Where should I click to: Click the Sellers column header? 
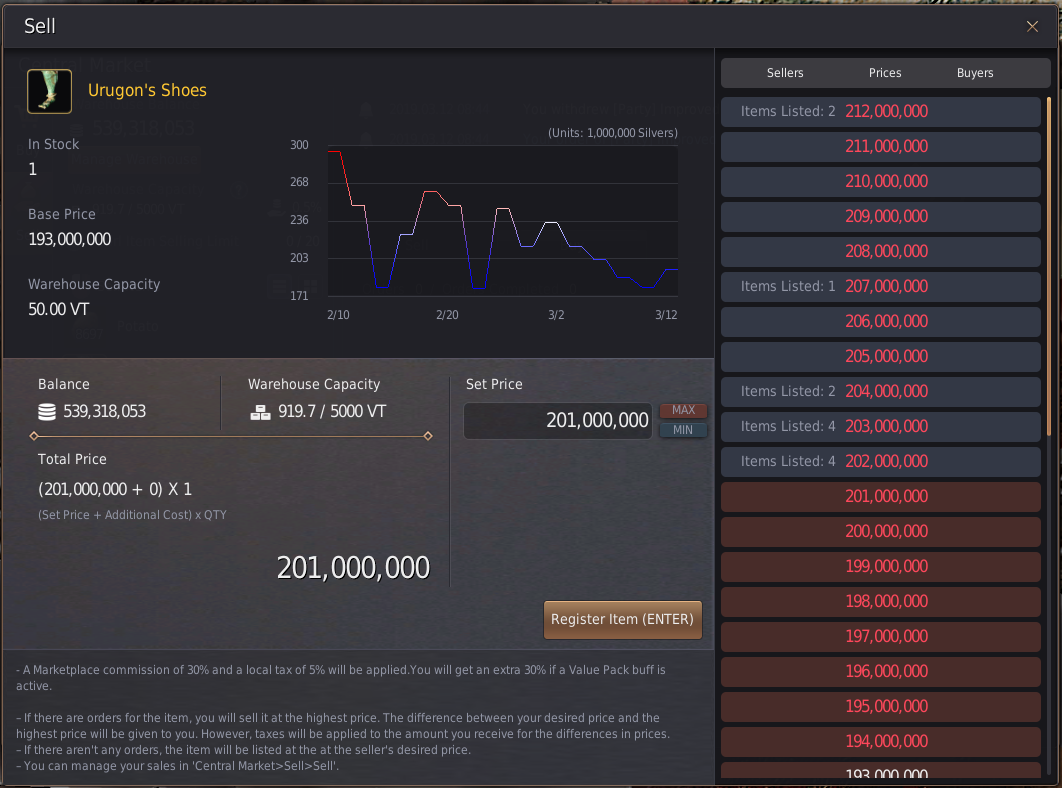tap(785, 73)
